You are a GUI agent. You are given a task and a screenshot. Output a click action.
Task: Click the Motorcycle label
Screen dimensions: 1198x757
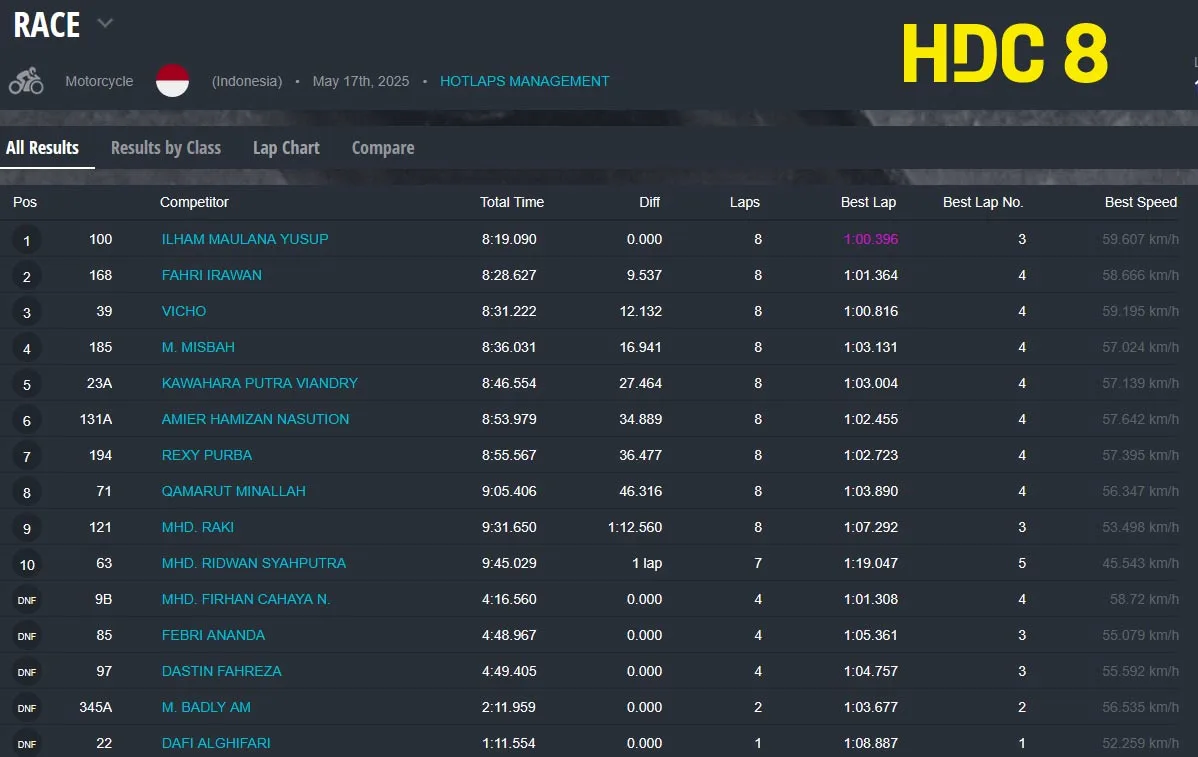(x=99, y=81)
